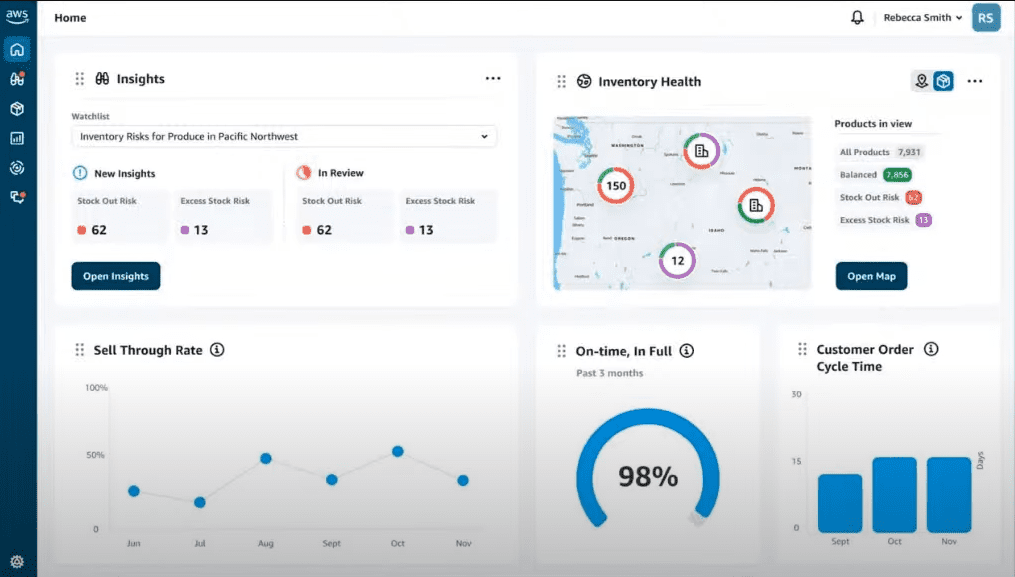Viewport: 1015px width, 577px height.
Task: Click the package box icon in the sidebar
Action: point(17,109)
